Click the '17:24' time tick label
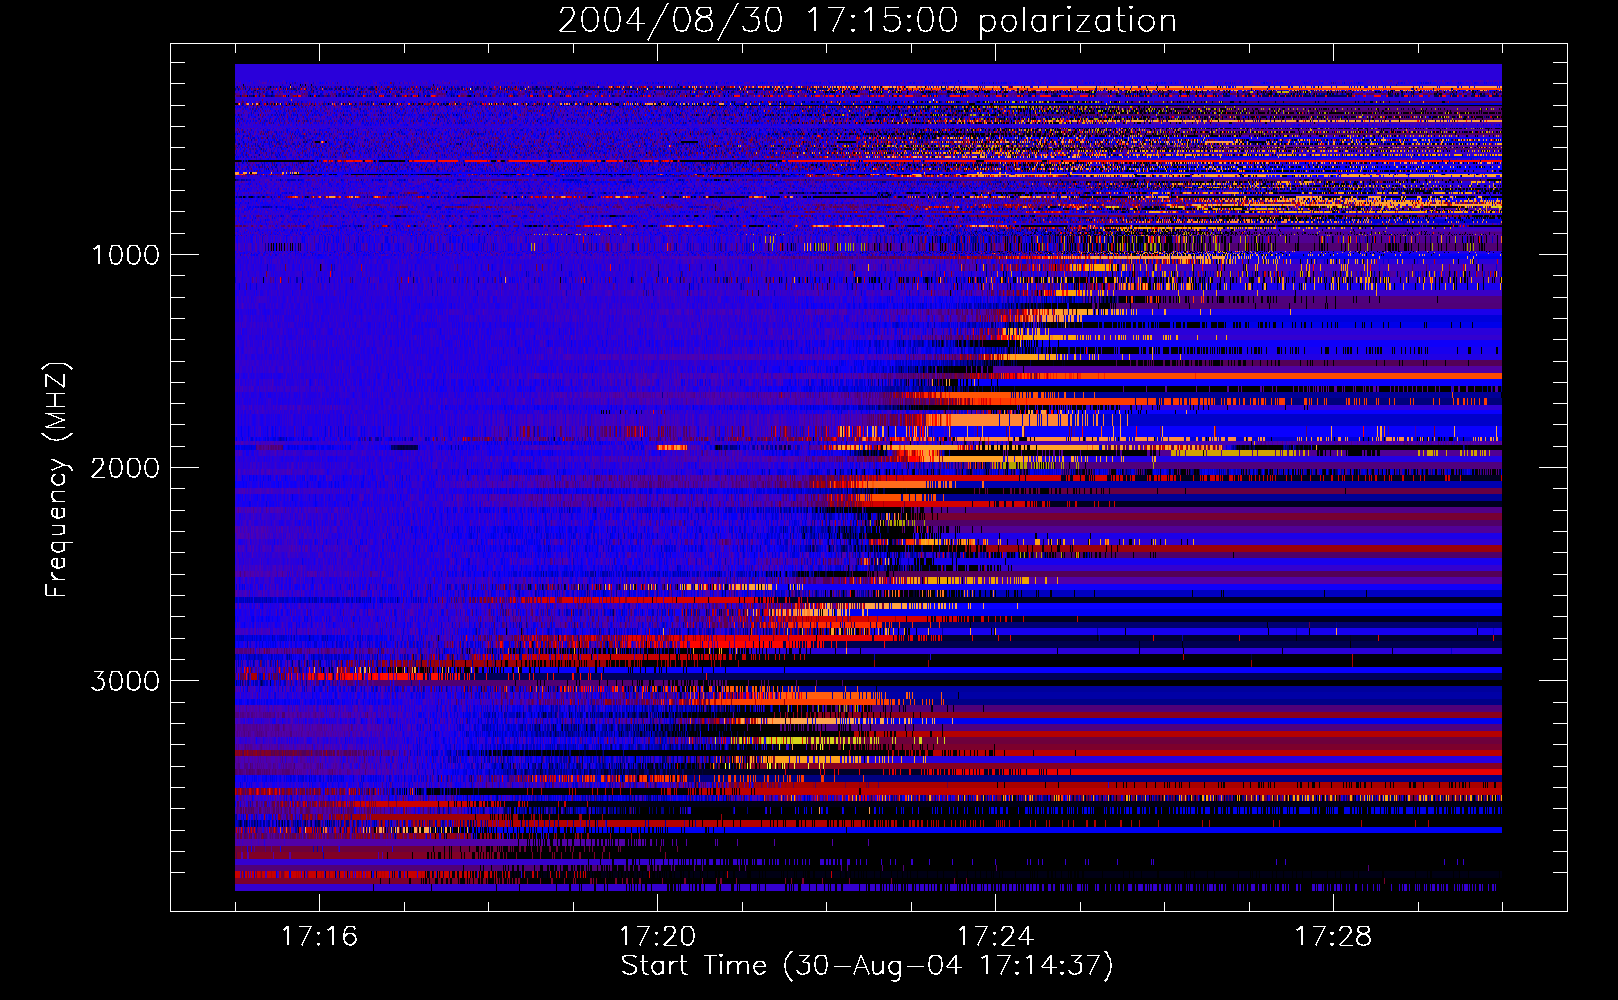Viewport: 1618px width, 1000px height. (995, 936)
